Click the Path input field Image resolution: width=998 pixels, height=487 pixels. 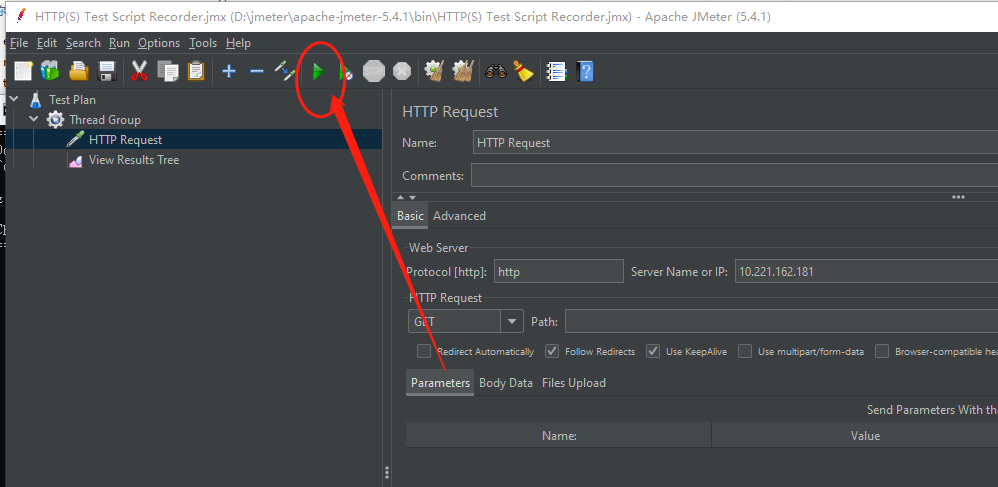click(781, 321)
